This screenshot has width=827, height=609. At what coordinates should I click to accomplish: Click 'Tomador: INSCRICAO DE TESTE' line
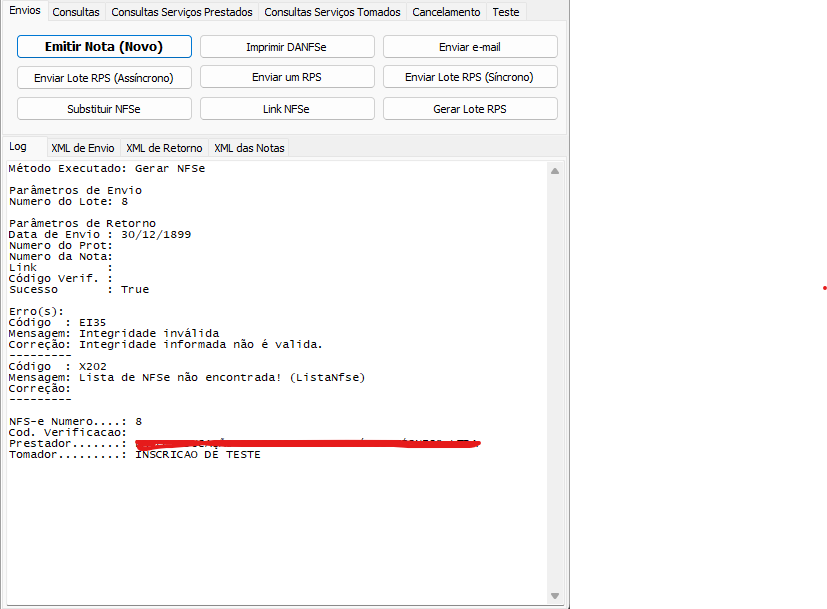tap(134, 455)
